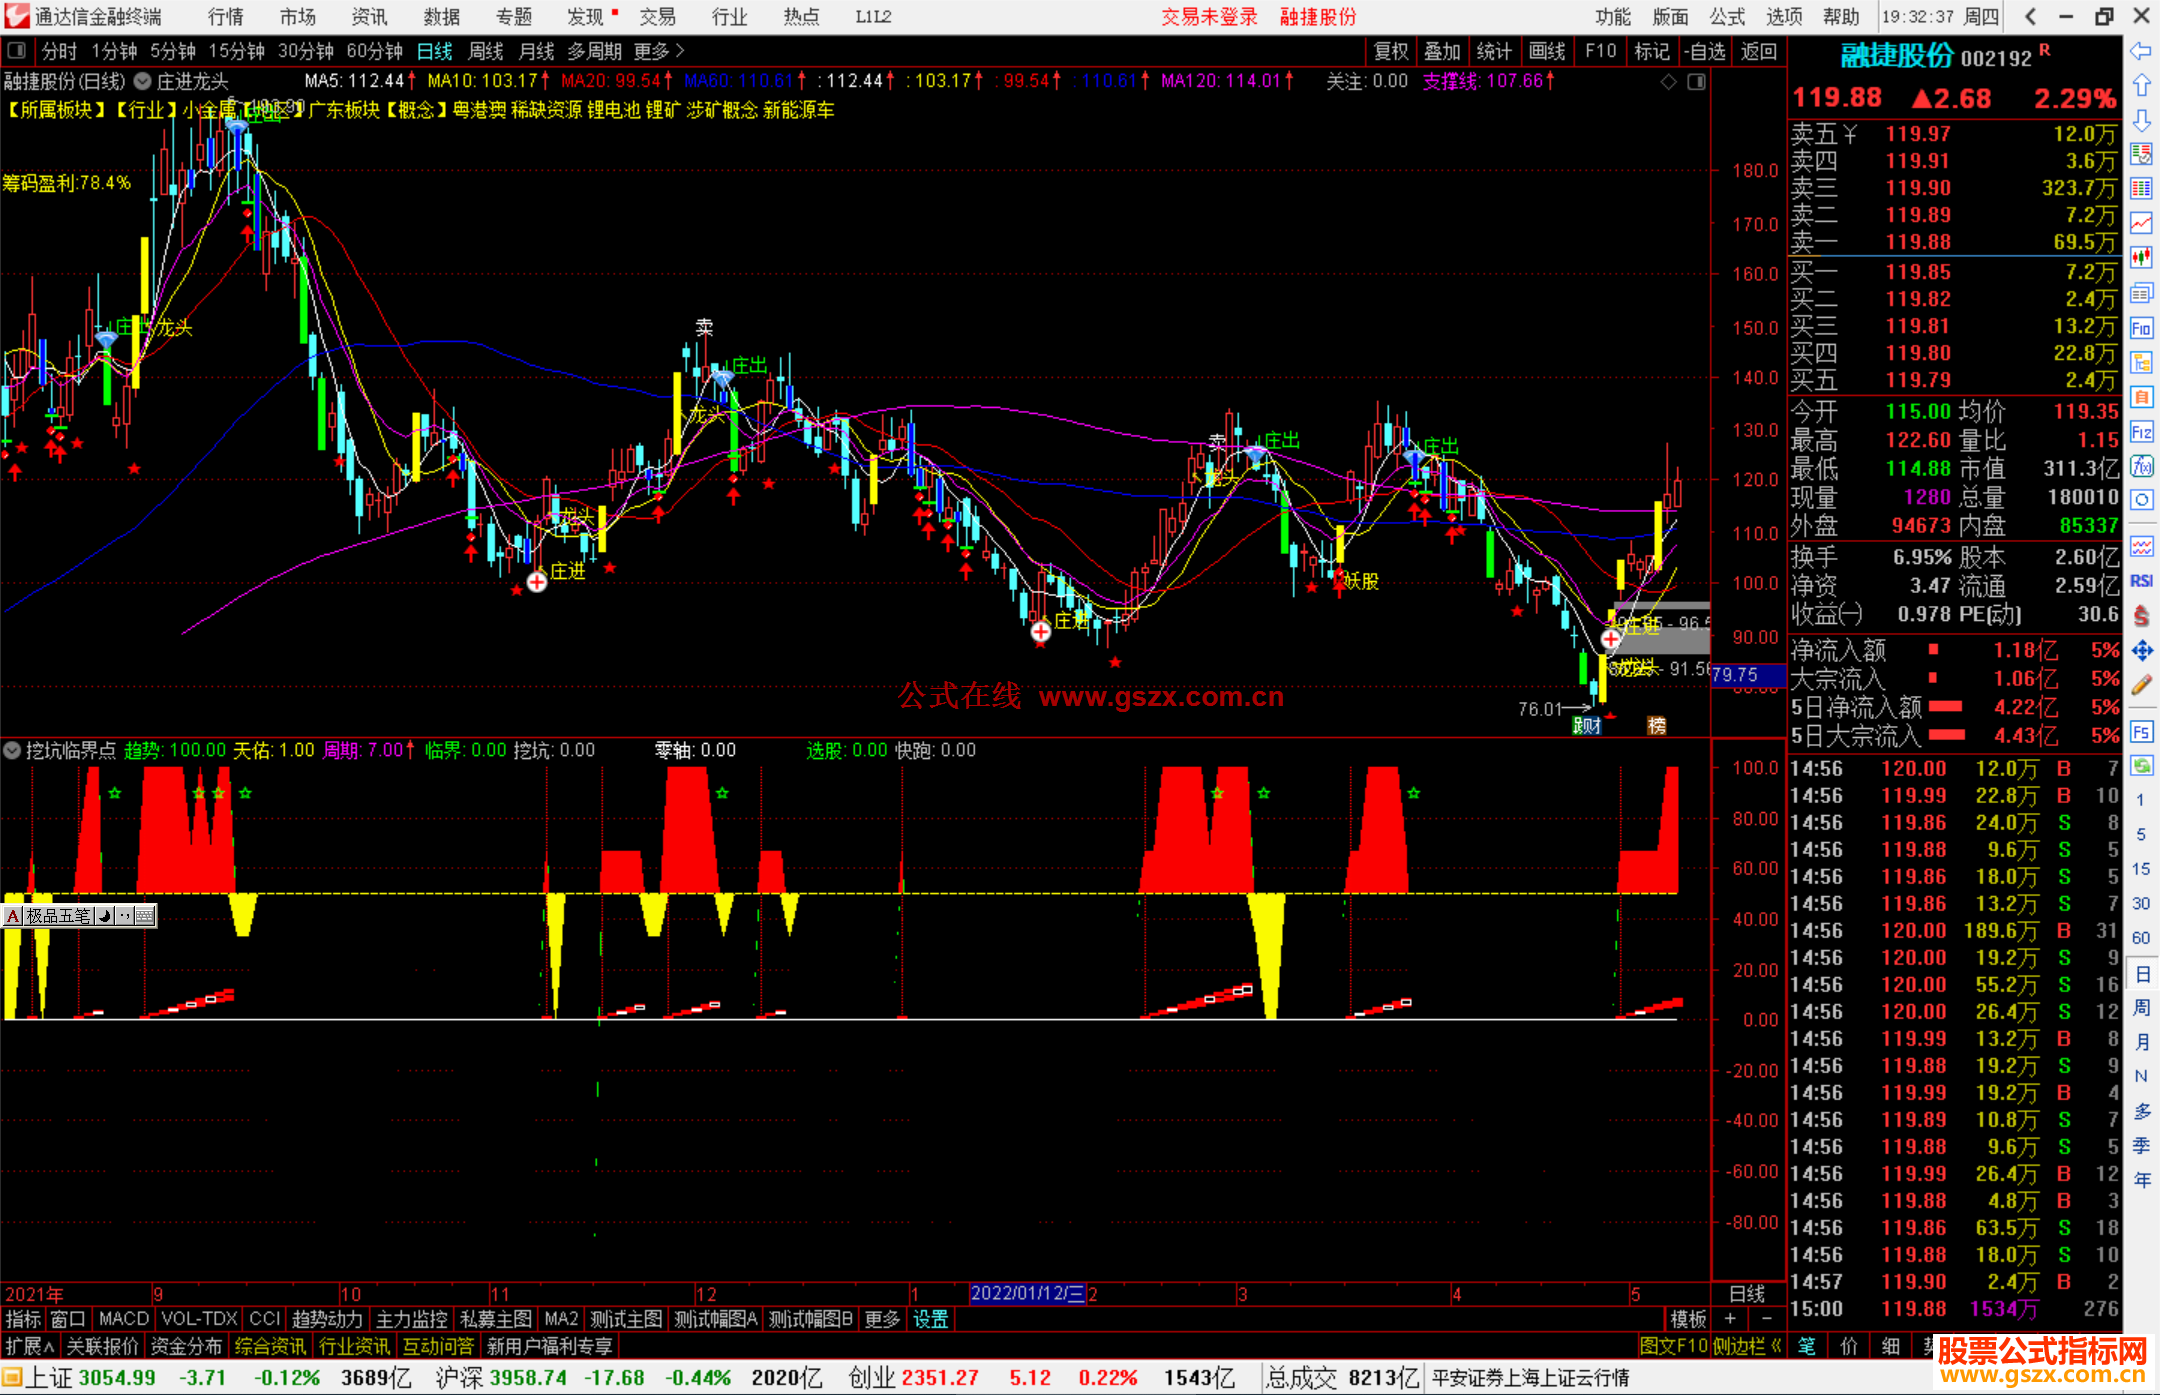This screenshot has height=1395, width=2160.
Task: Click the up arrow icon in right sidebar
Action: [x=2141, y=86]
